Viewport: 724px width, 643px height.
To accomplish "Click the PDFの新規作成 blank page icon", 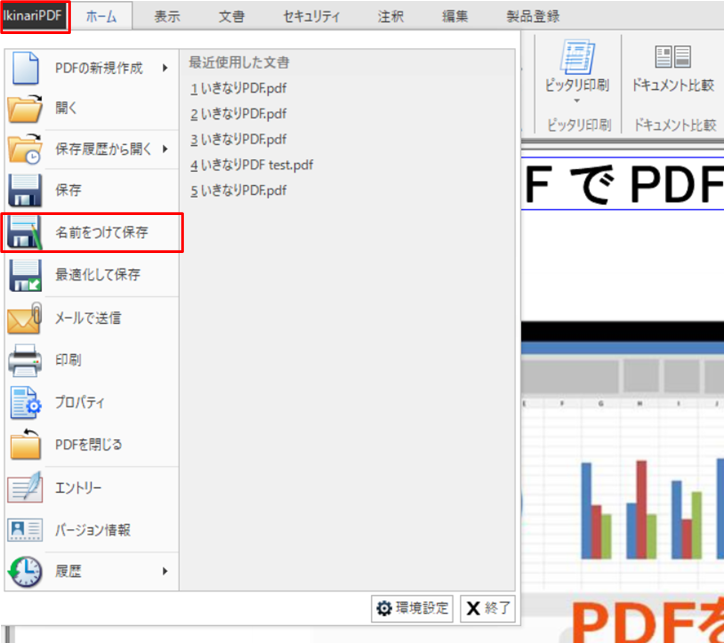I will click(x=25, y=68).
